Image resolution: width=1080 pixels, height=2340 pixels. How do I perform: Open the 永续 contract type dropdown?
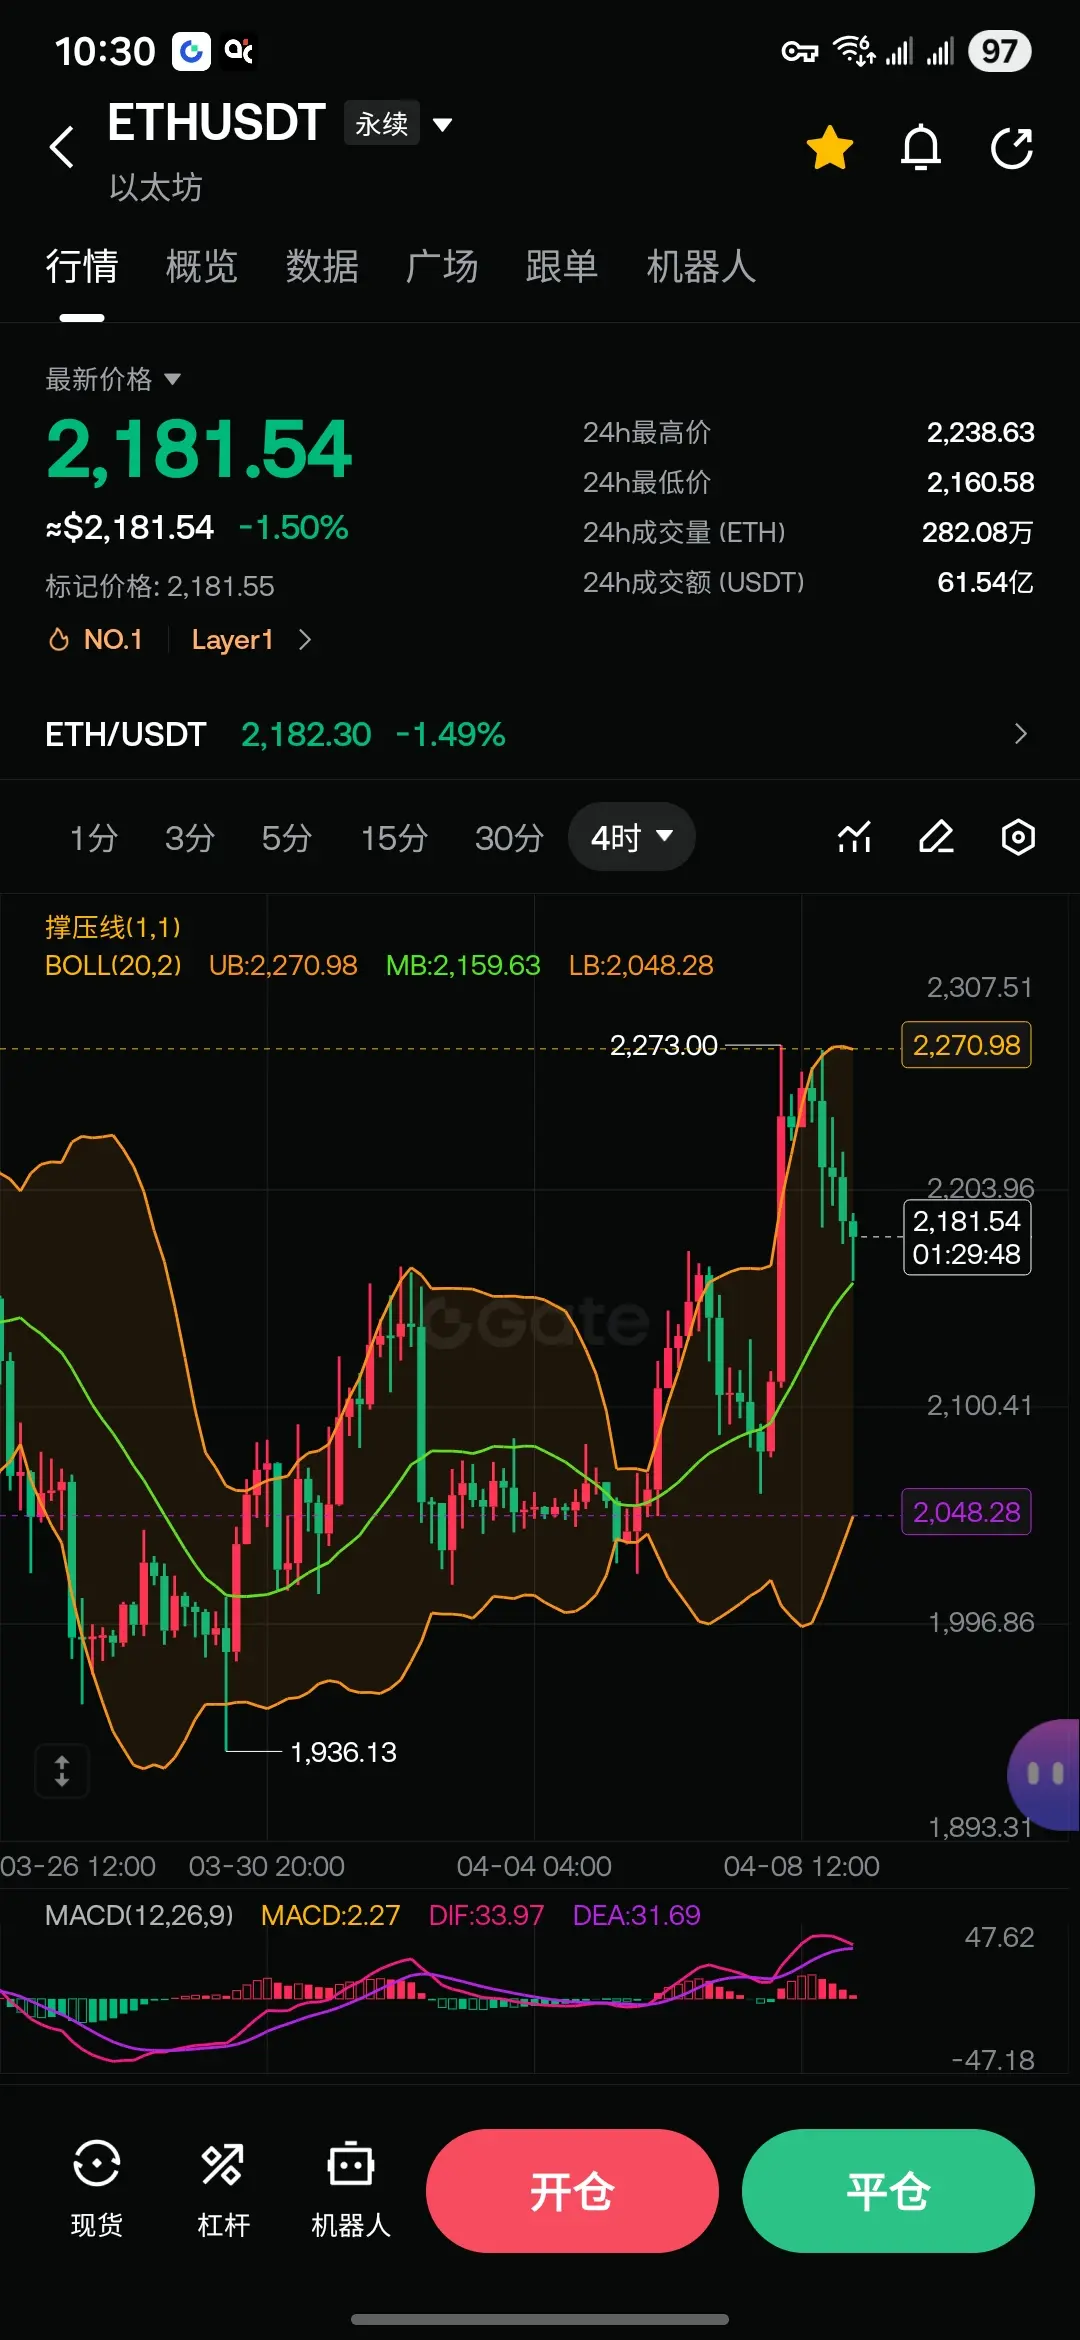click(399, 124)
